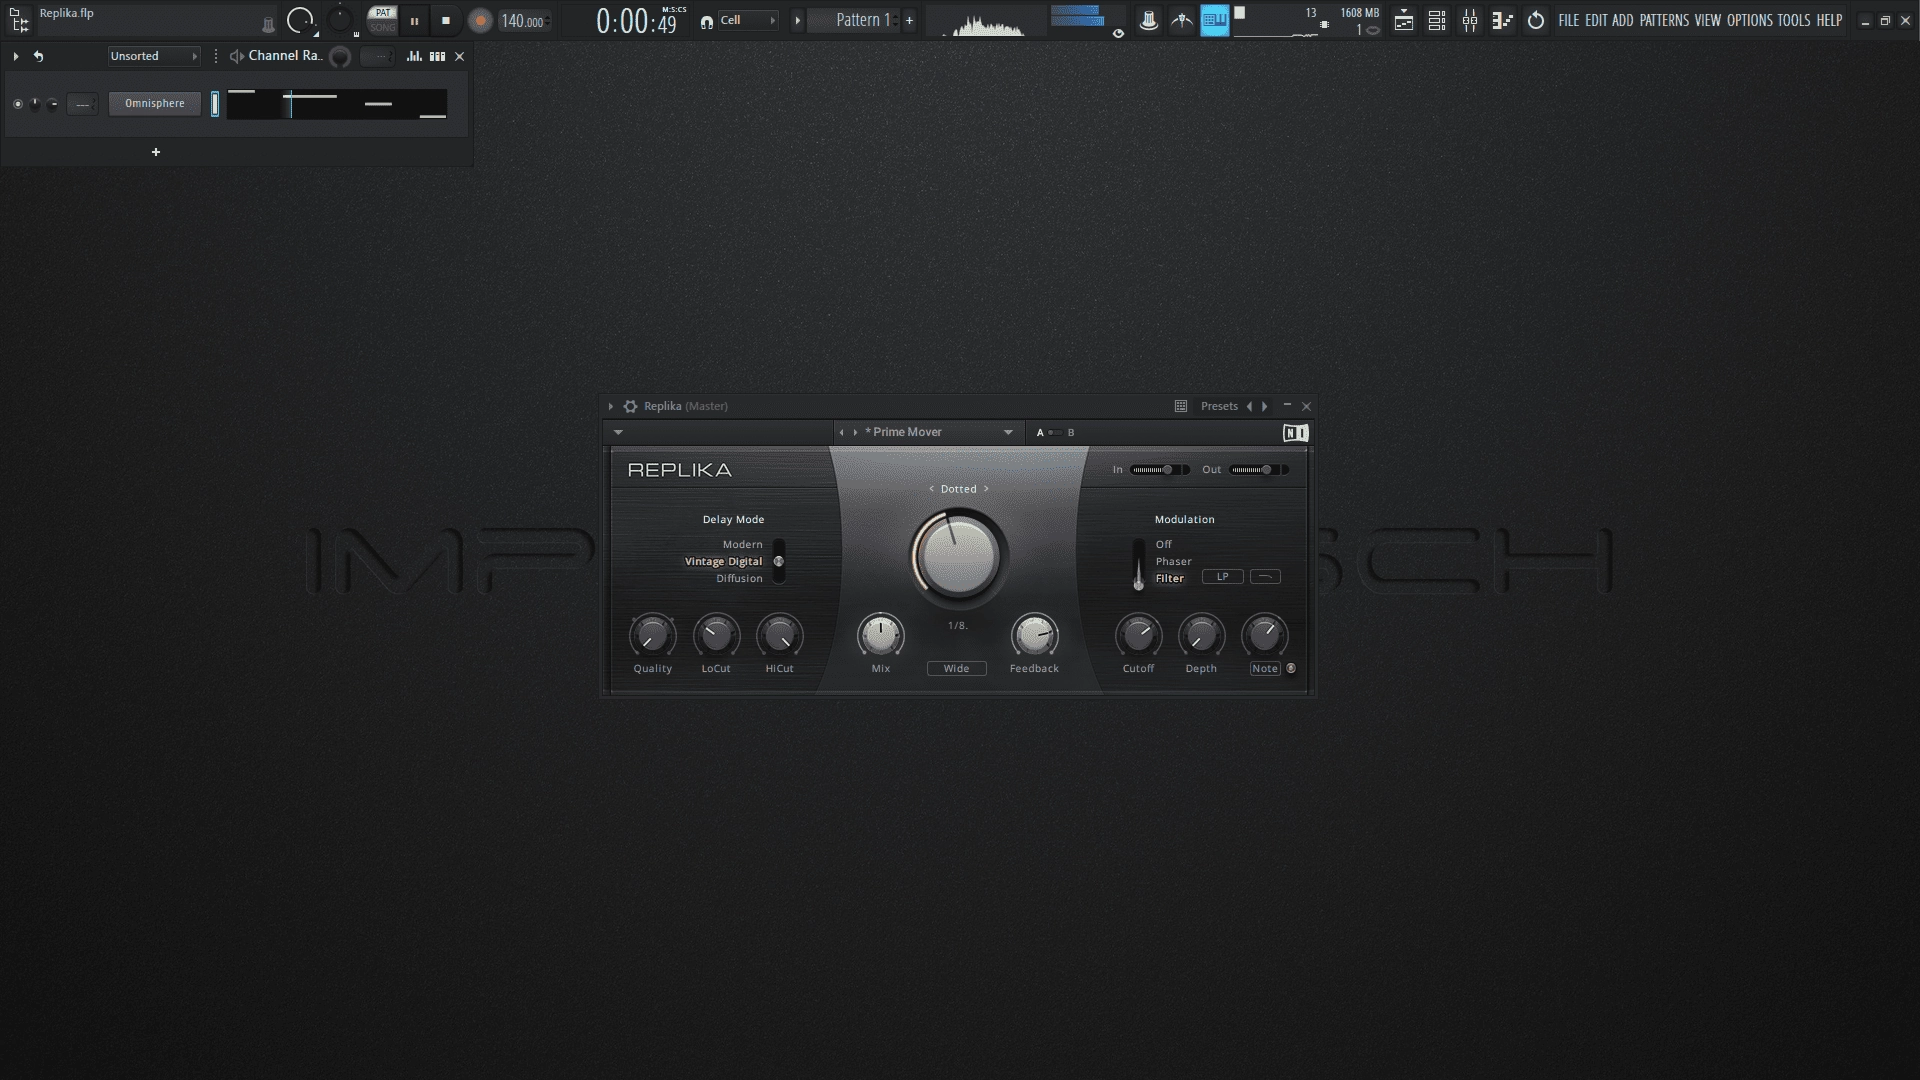Open the Cell snap dropdown
The height and width of the screenshot is (1080, 1920).
click(747, 20)
